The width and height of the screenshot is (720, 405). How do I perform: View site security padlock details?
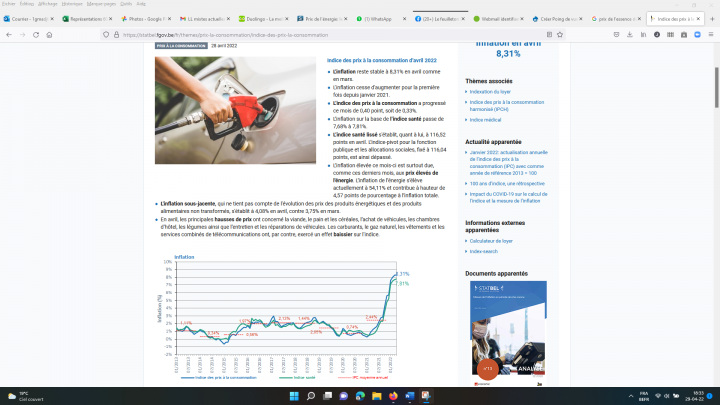pos(116,35)
